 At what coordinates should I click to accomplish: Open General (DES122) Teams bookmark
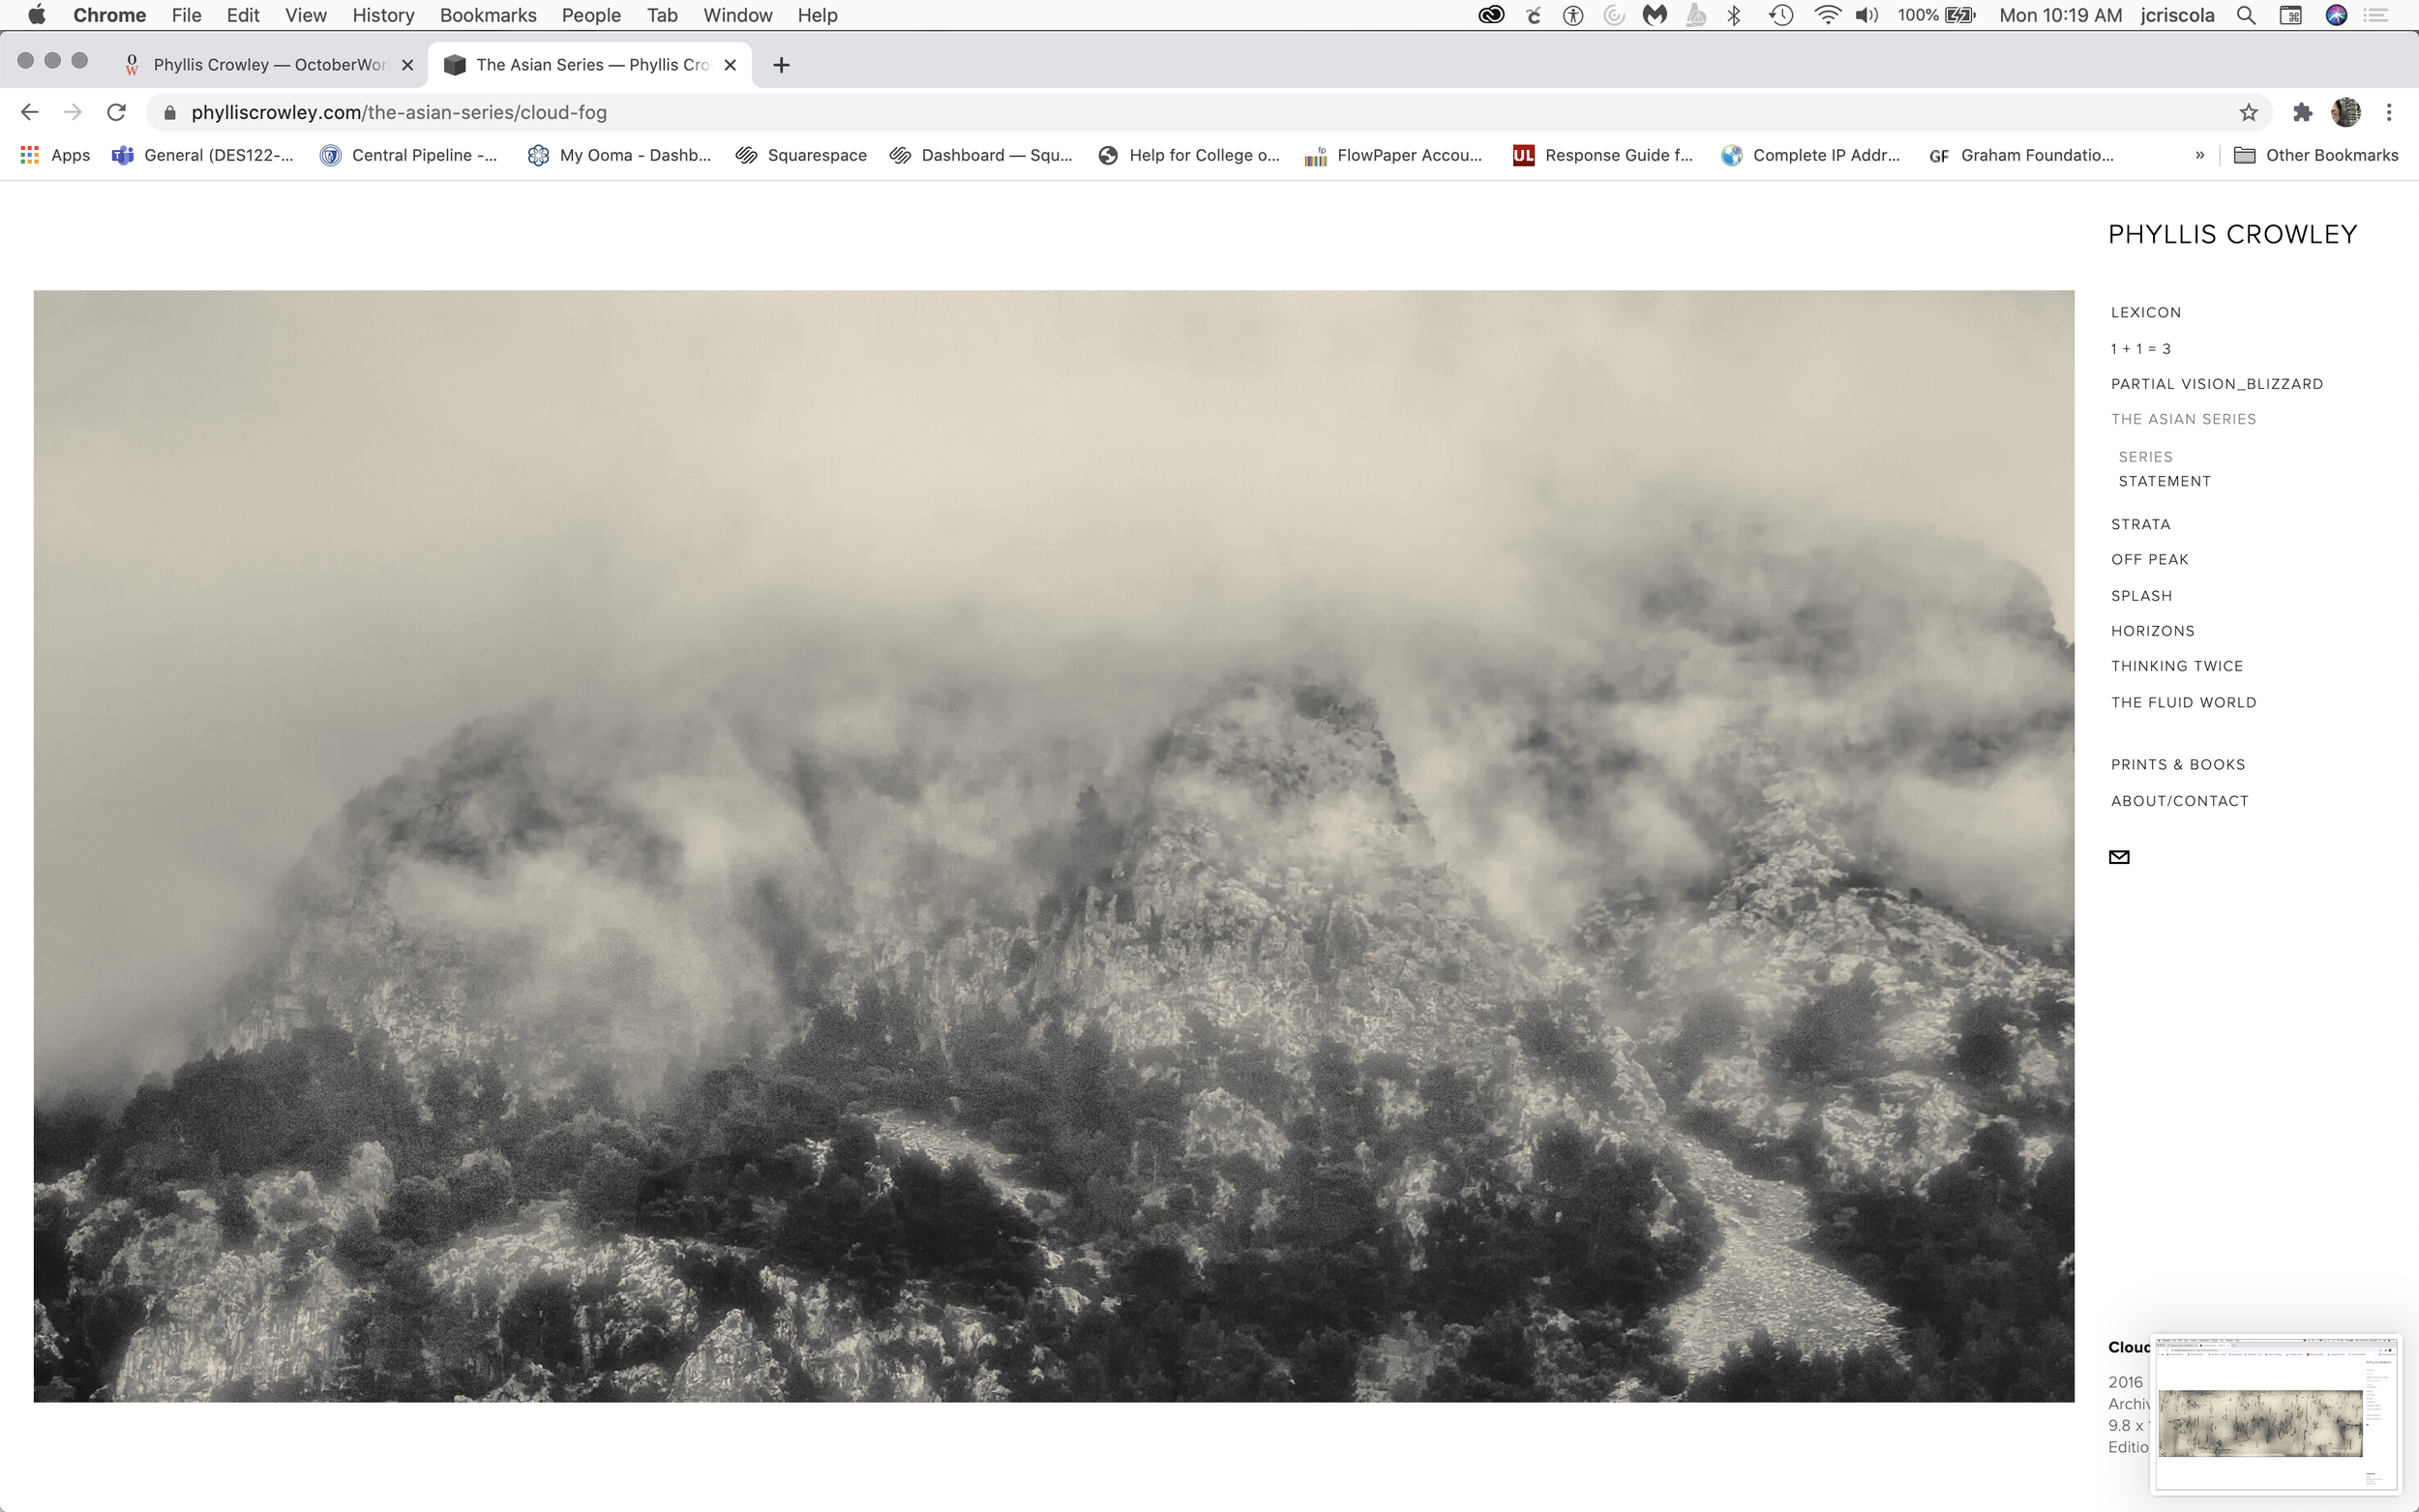203,155
